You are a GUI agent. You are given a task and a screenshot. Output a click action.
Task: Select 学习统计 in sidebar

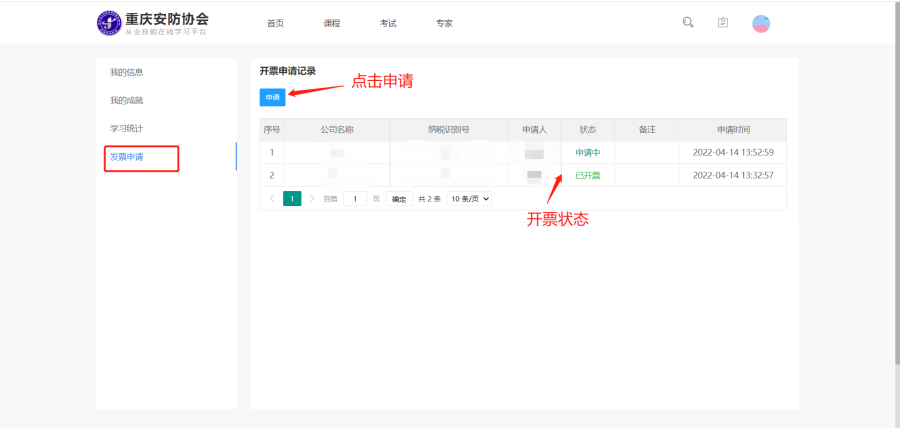(x=126, y=128)
